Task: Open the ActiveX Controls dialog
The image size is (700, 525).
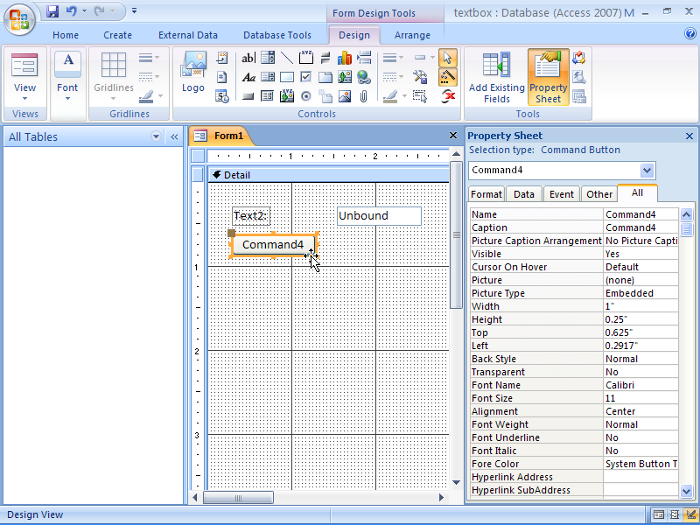Action: click(x=448, y=96)
